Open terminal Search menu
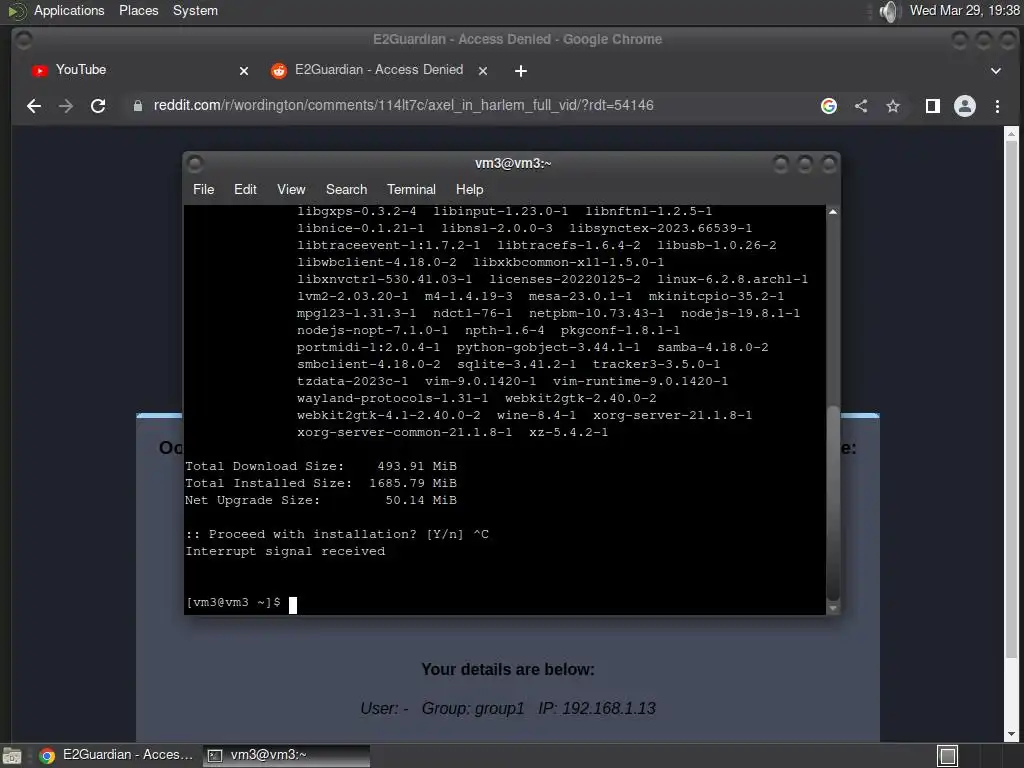 346,189
